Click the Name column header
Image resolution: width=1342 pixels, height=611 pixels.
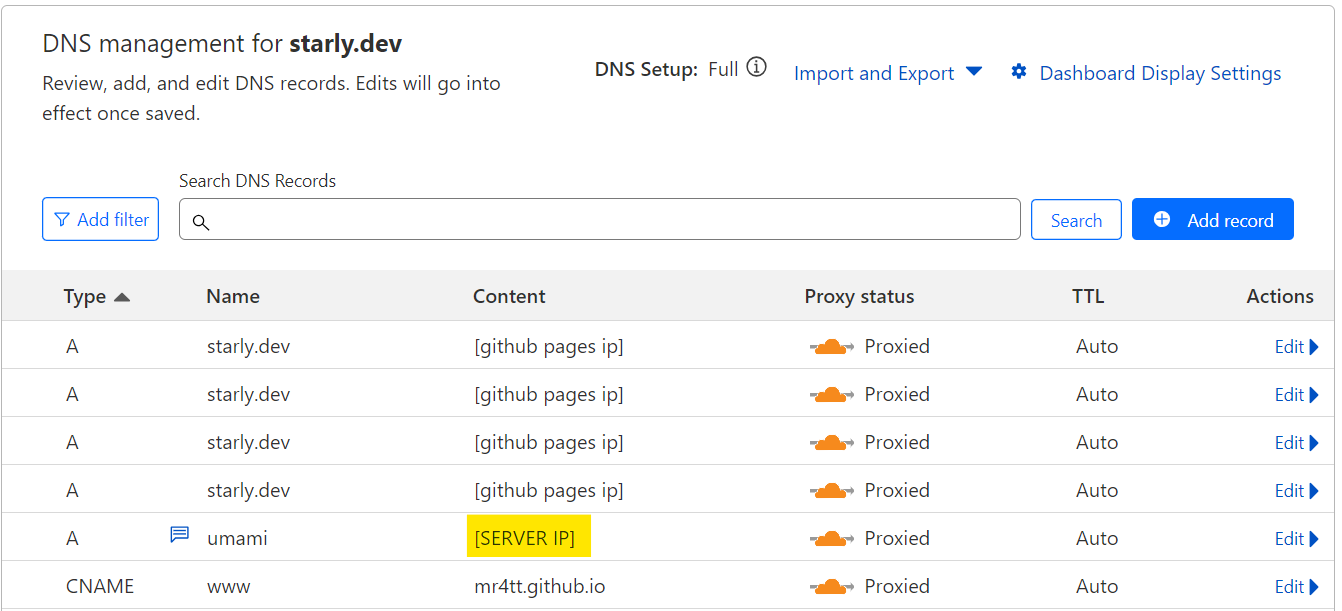[x=233, y=296]
